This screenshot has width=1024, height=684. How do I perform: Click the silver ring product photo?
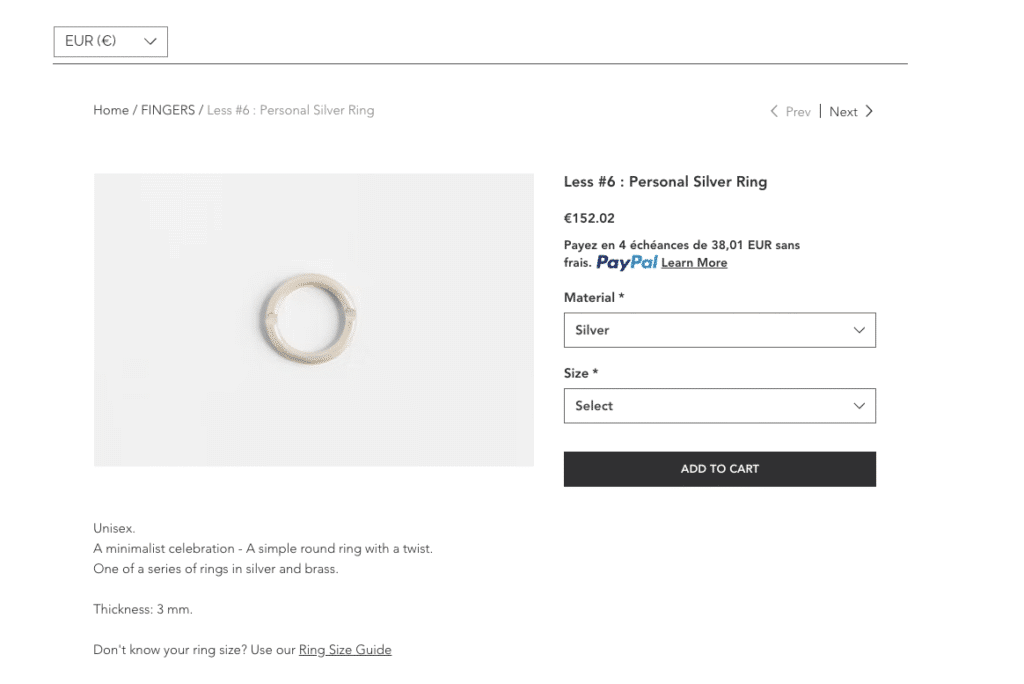tap(313, 319)
